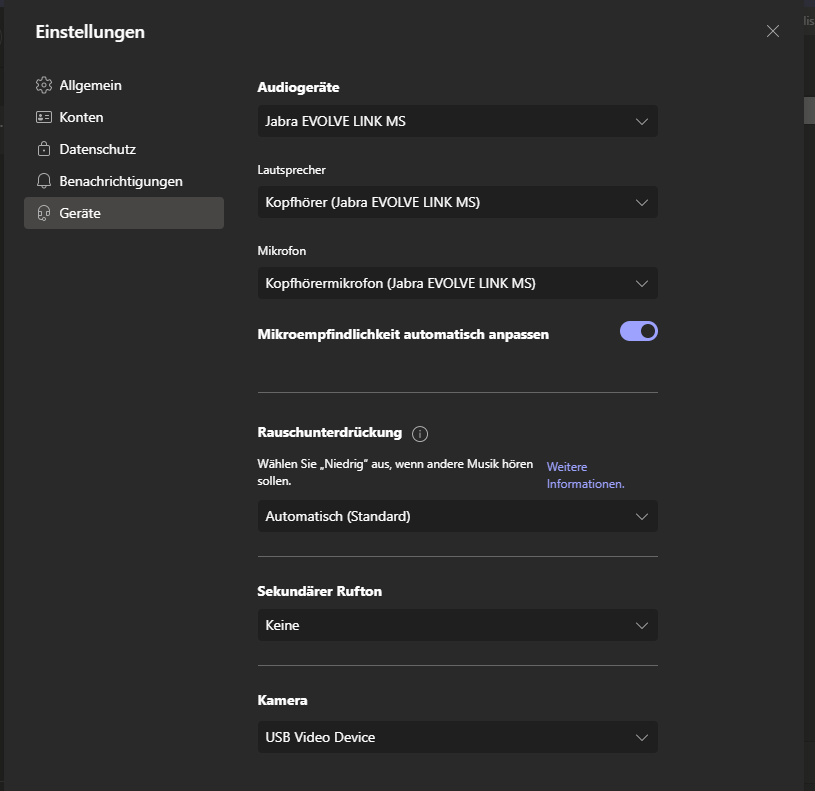This screenshot has height=791, width=815.
Task: Open the Audiogeräte dropdown showing Jabra EVOLVE LINK MS
Action: click(457, 121)
